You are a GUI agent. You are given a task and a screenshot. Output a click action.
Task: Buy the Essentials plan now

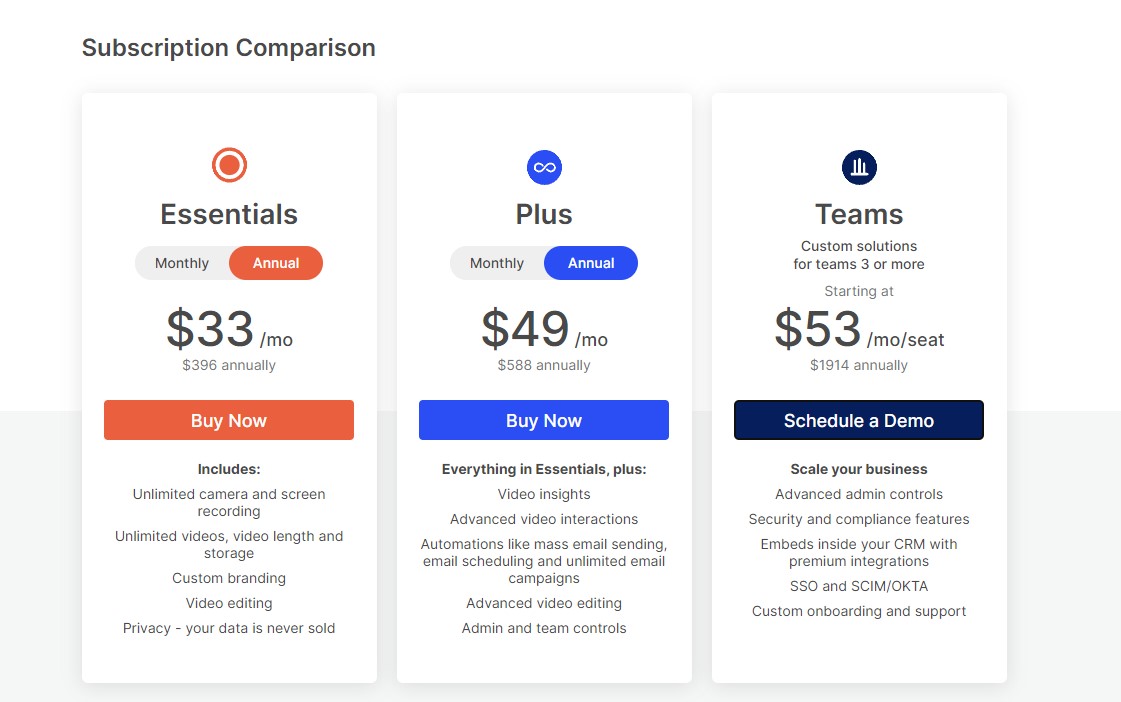click(229, 420)
